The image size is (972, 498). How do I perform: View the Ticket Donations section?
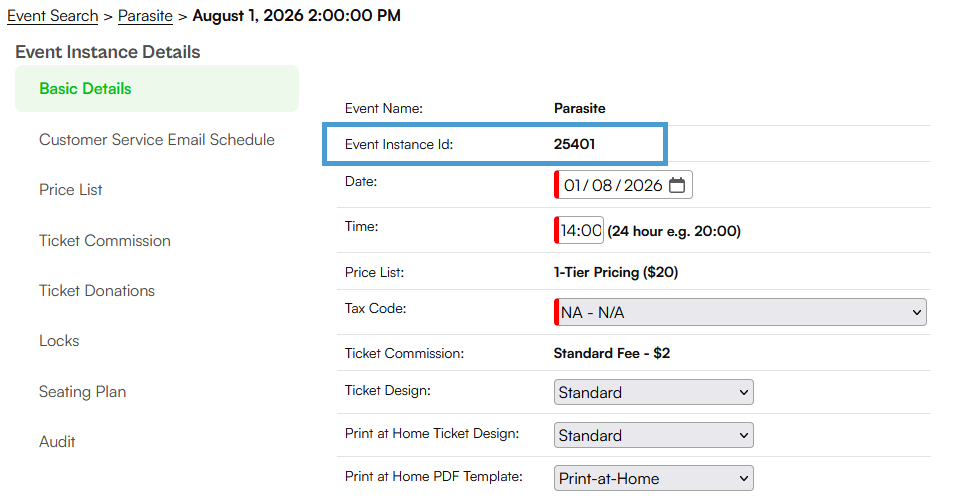(x=97, y=291)
